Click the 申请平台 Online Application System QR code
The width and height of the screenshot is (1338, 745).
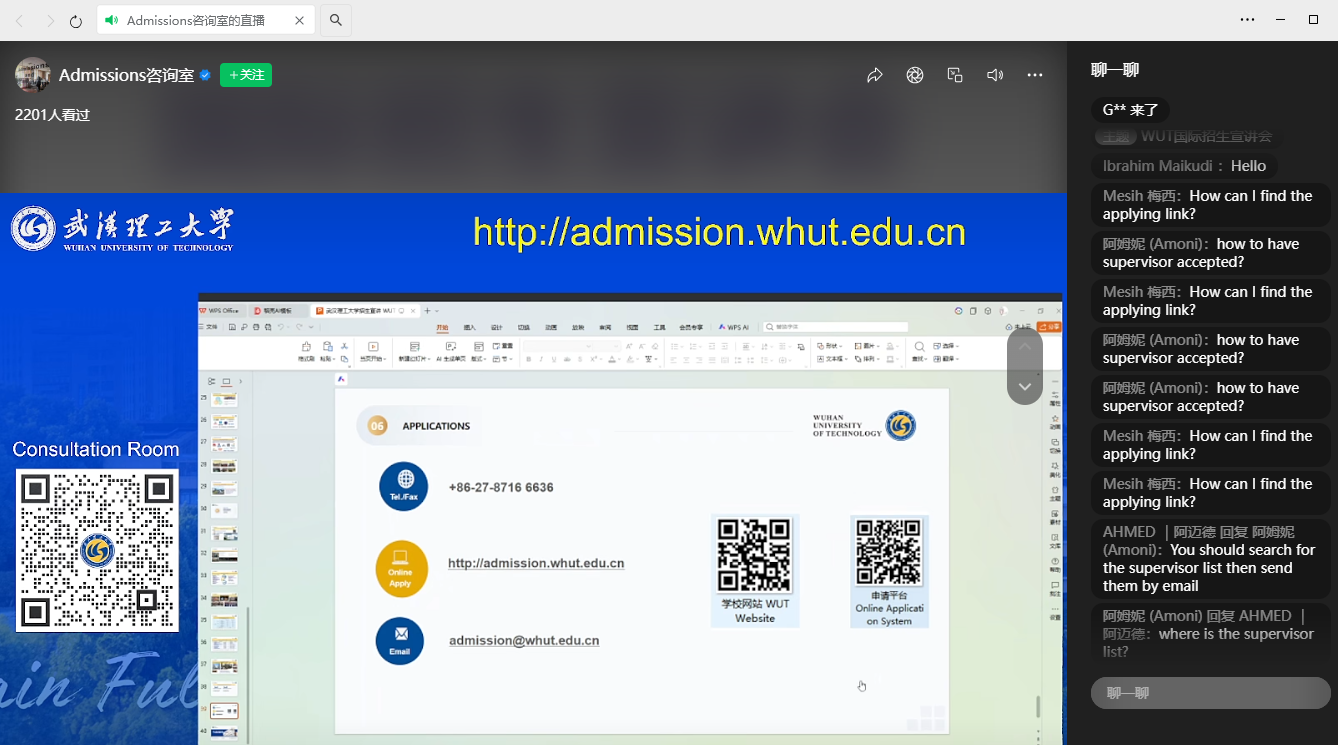tap(889, 553)
